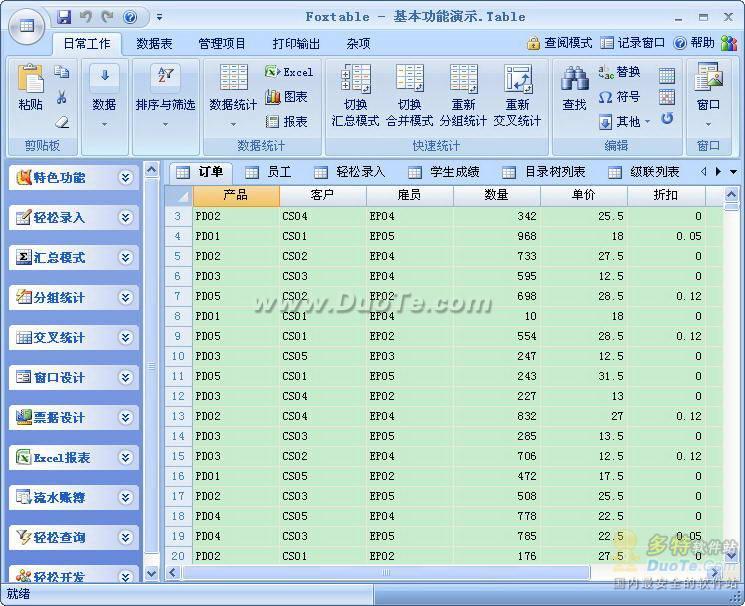
Task: Toggle 切换汇总模式
Action: pyautogui.click(x=355, y=96)
